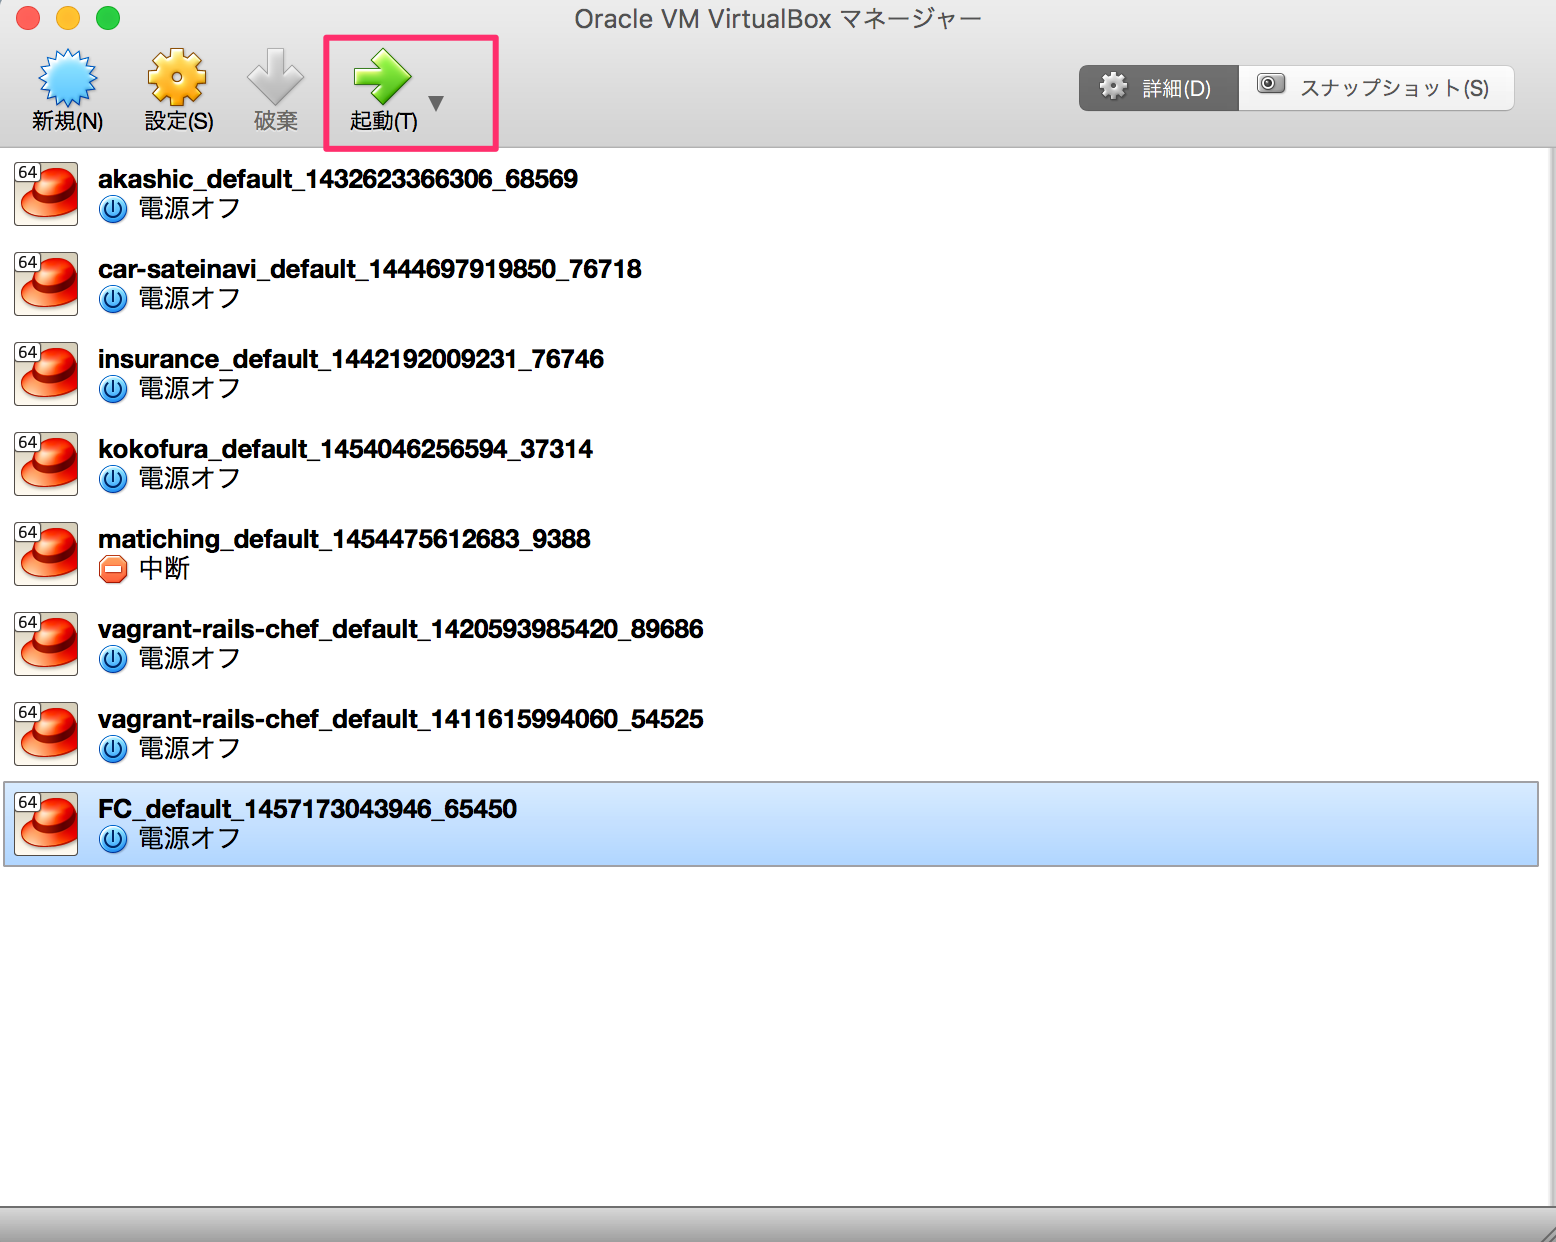
Task: Click the FC_default VM hat icon
Action: click(x=45, y=824)
